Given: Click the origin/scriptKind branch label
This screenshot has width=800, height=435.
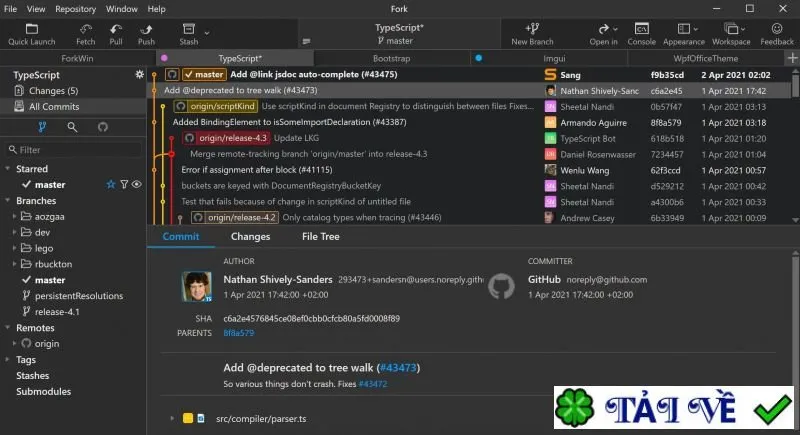Looking at the screenshot, I should (x=216, y=106).
